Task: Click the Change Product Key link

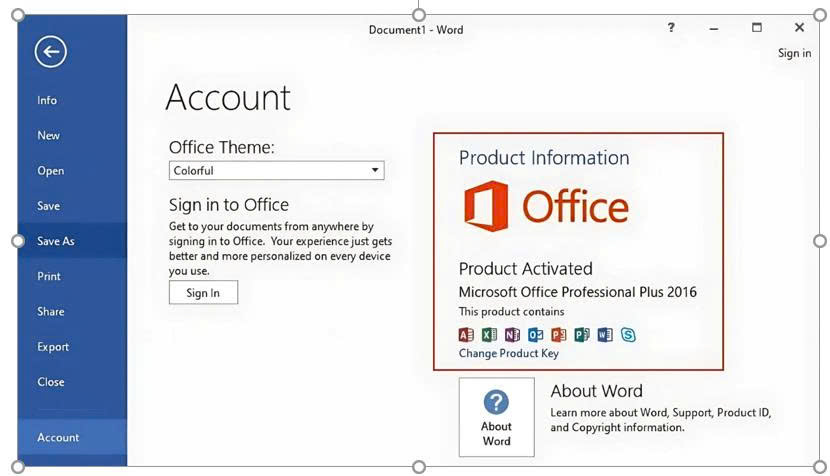Action: pos(509,353)
